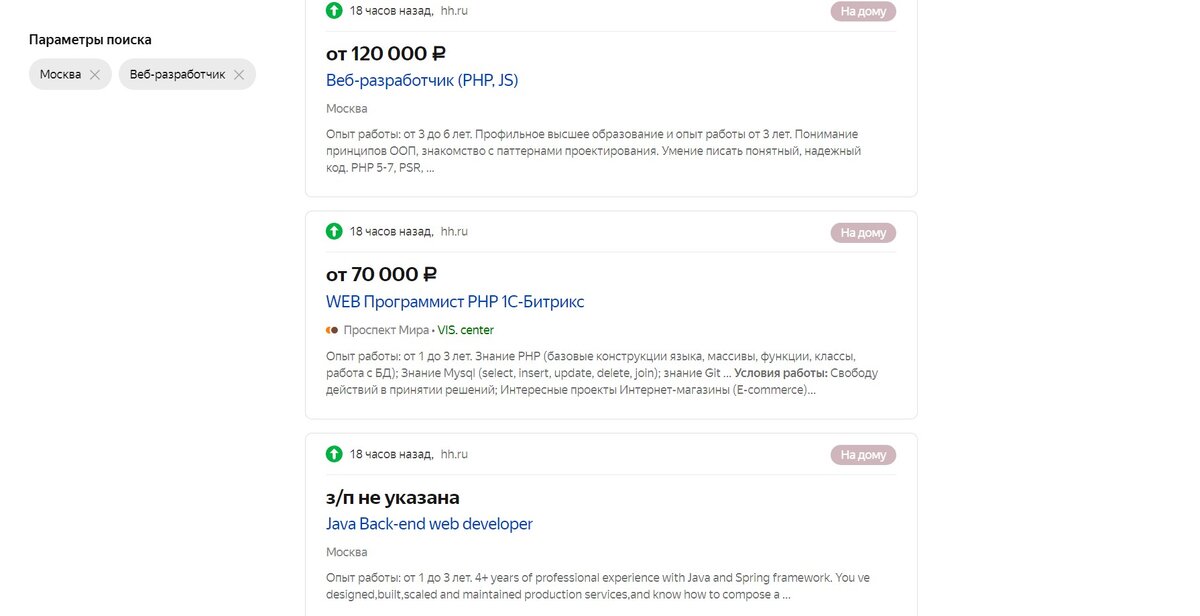The width and height of the screenshot is (1200, 616).
Task: Open the vacancy 'Веб-разработчик (PHP, JS)'
Action: point(421,80)
